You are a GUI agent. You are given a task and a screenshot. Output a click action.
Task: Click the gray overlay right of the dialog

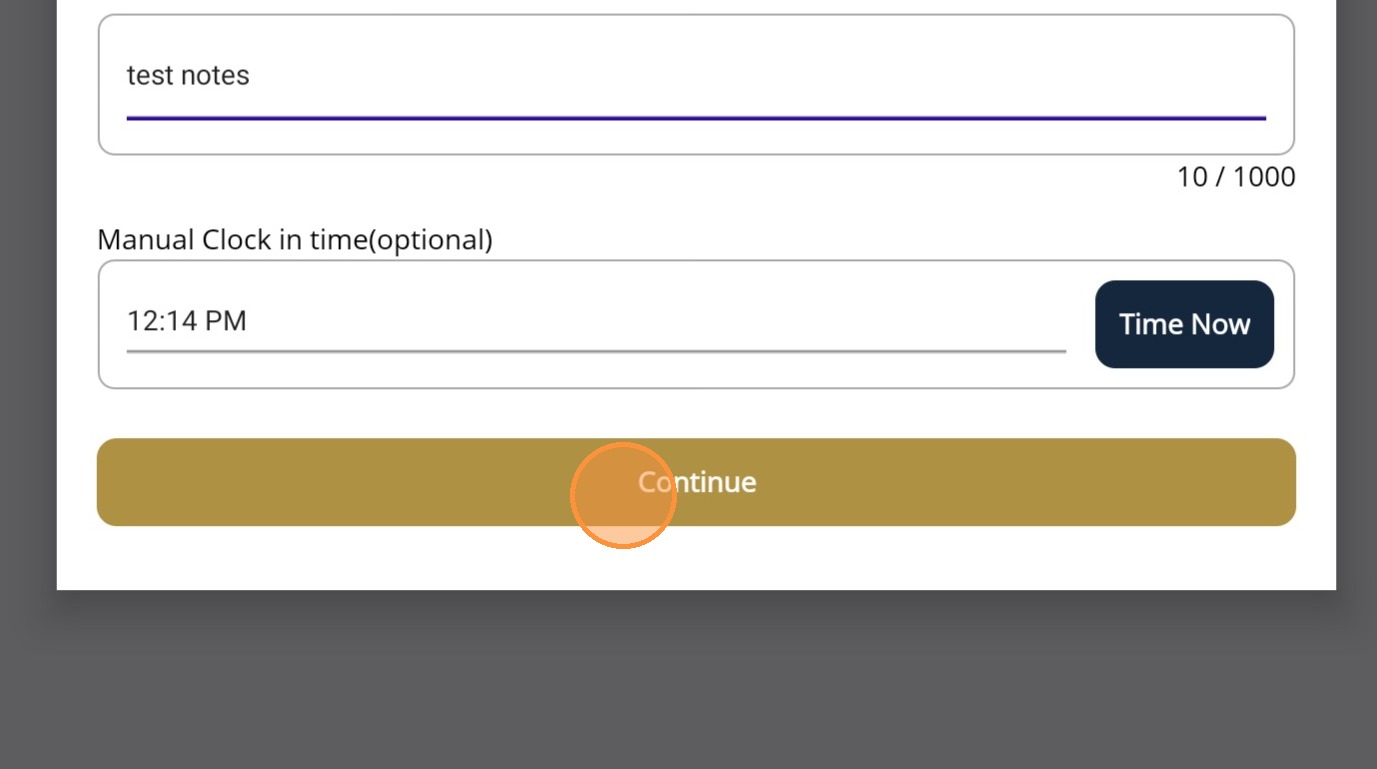1356,300
